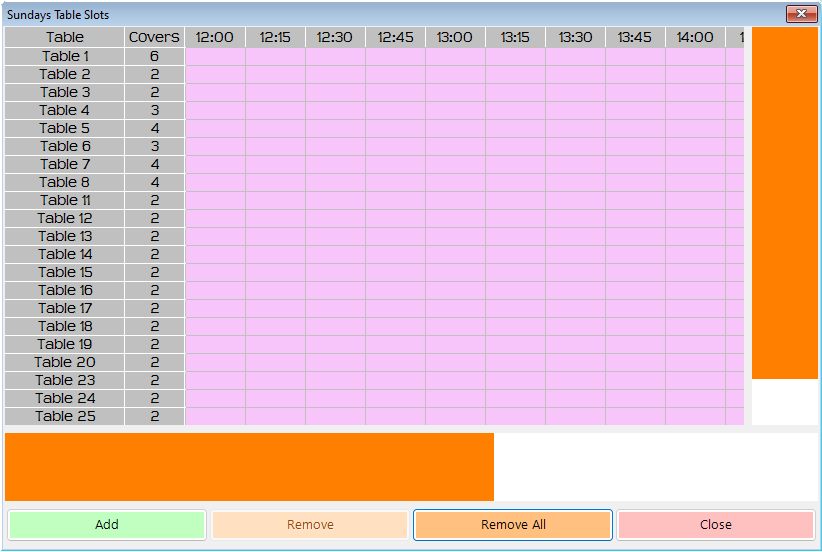This screenshot has width=822, height=552.
Task: Click the tall orange panel on right
Action: coord(784,203)
